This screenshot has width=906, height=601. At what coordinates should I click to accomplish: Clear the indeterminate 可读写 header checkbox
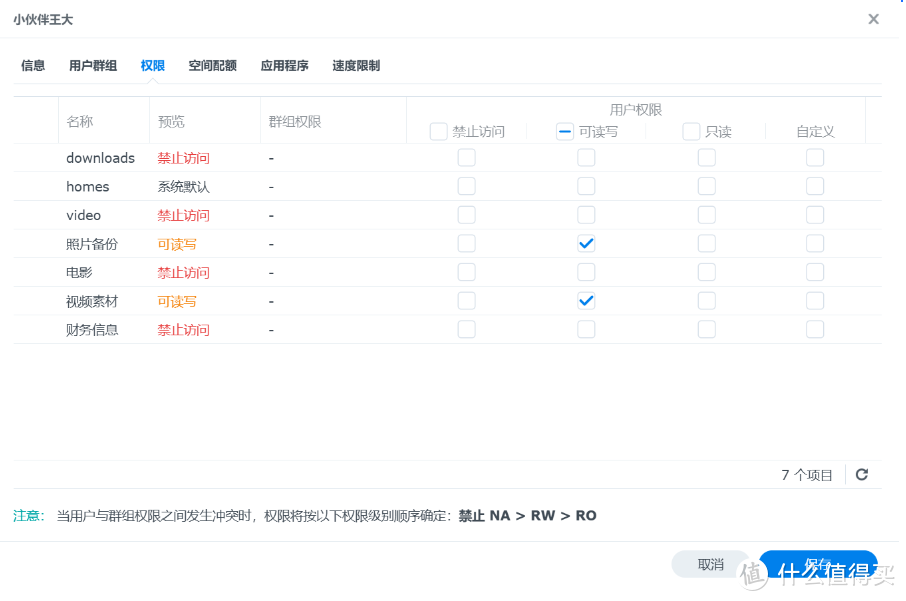point(564,131)
